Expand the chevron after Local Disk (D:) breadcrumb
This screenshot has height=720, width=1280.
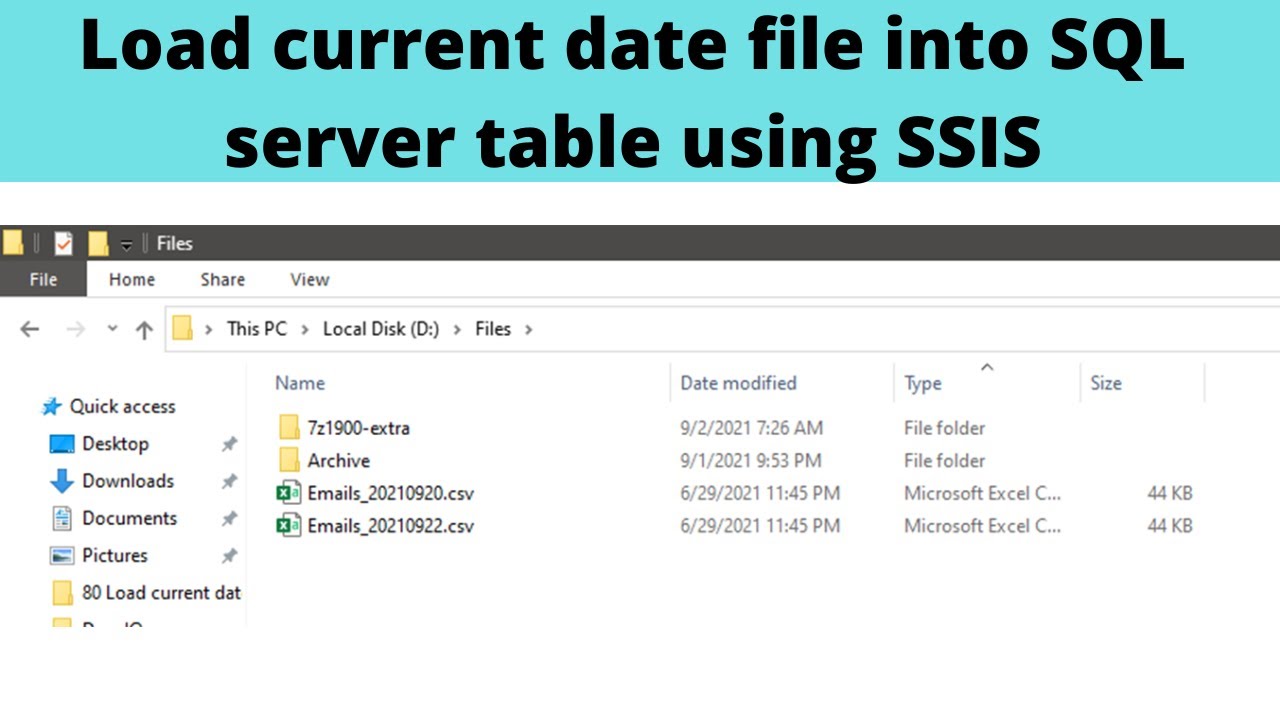click(x=457, y=329)
